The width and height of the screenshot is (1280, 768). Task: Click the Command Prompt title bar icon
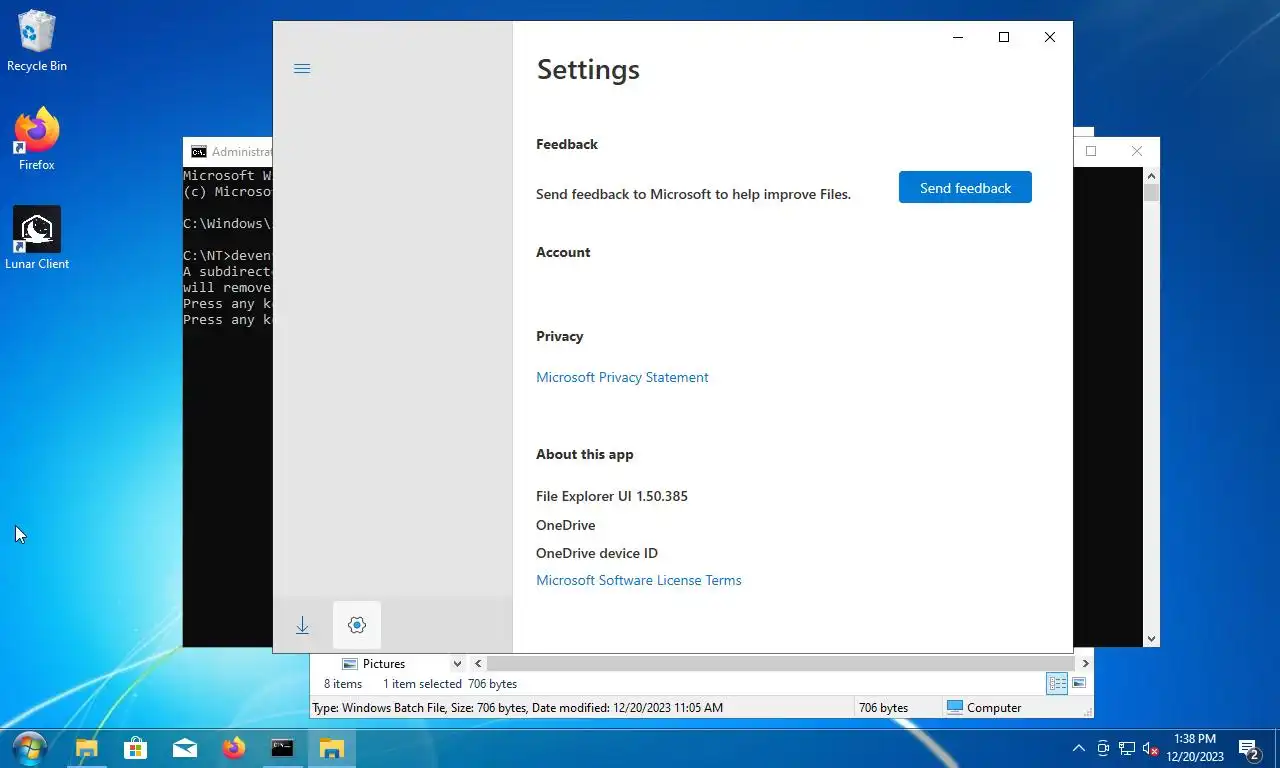[x=199, y=152]
